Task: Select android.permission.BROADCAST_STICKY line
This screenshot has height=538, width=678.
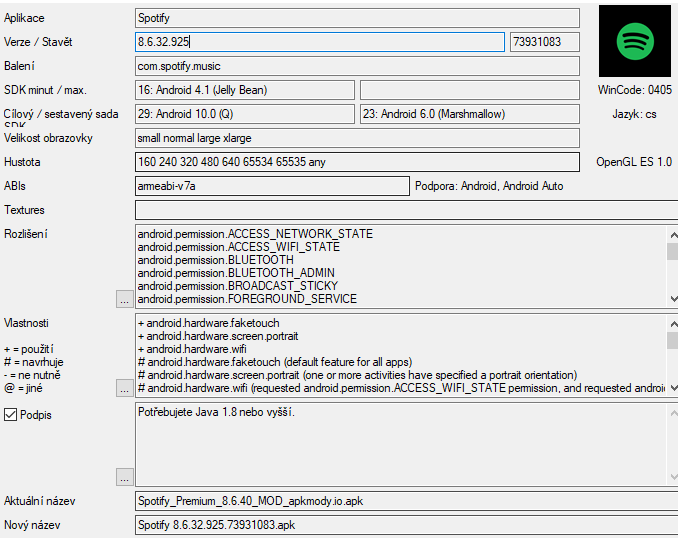Action: click(238, 286)
